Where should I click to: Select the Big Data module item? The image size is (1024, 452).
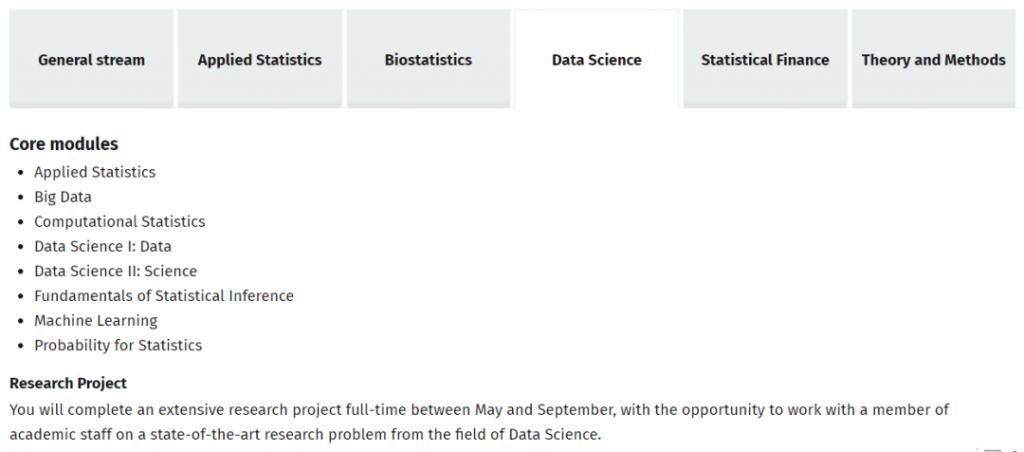(x=62, y=197)
